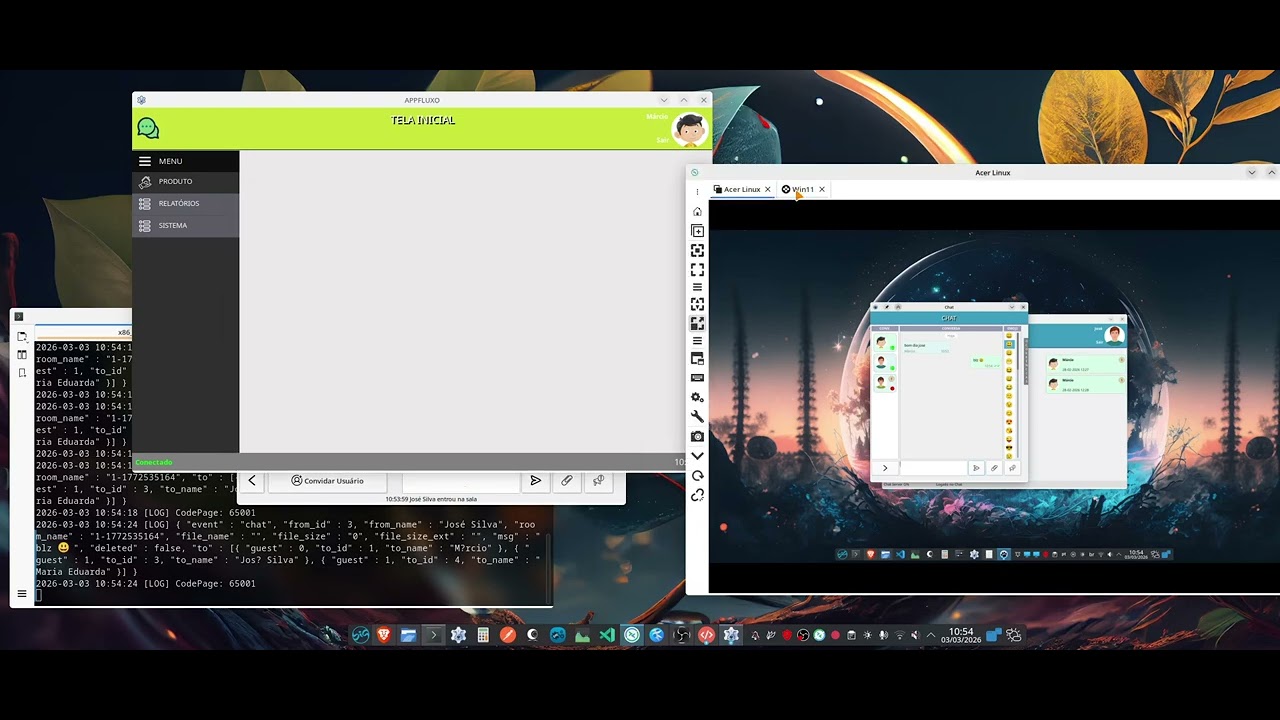Open the SISTEMA menu item
Screen dimensions: 1280x720
pyautogui.click(x=186, y=225)
